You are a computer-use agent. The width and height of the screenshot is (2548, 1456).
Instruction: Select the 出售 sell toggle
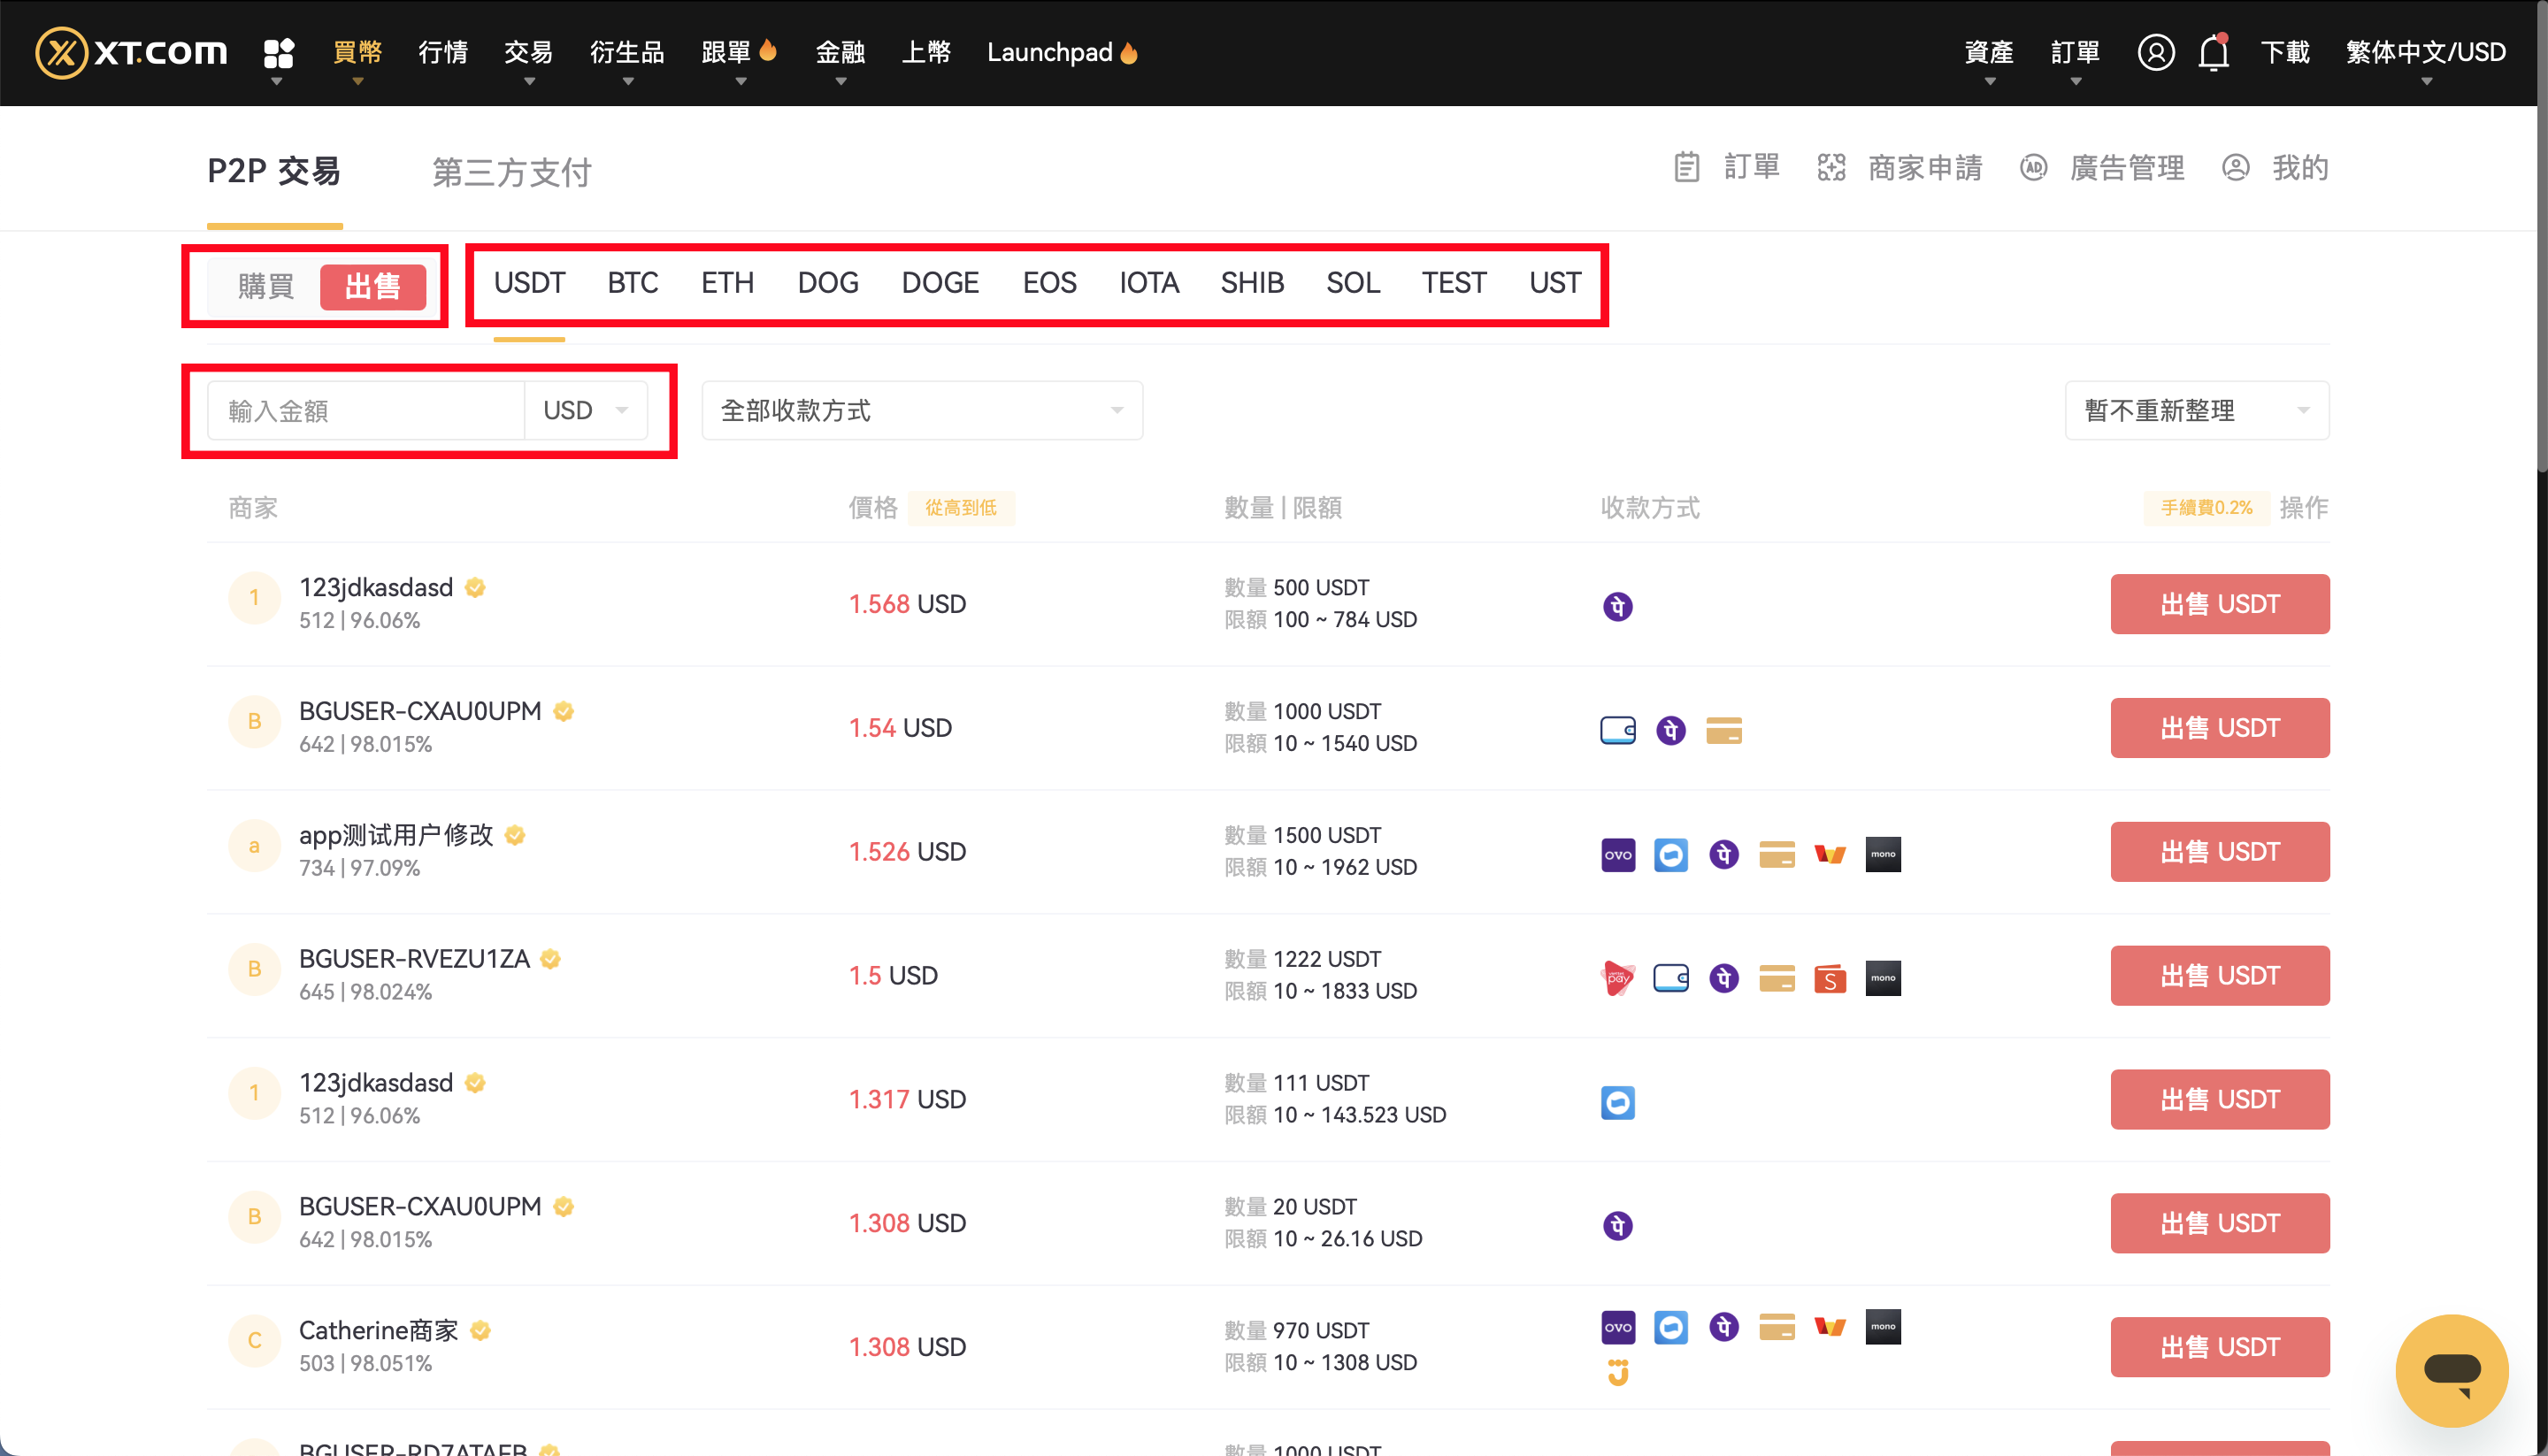[372, 287]
